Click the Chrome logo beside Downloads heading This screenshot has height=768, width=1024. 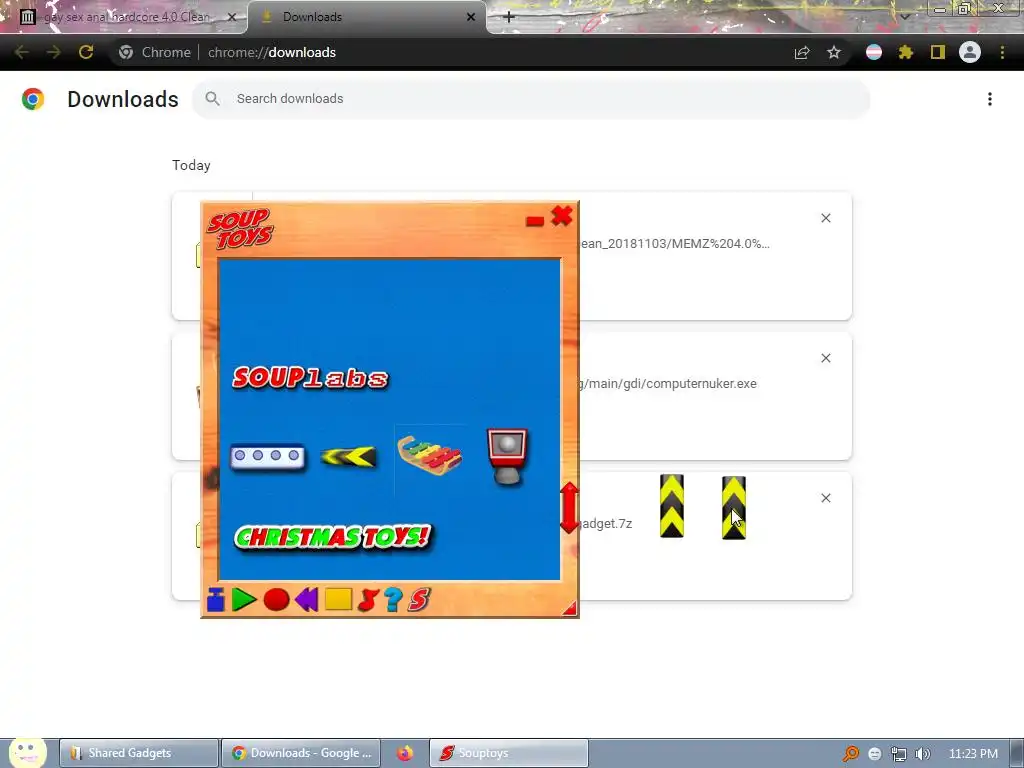coord(33,99)
